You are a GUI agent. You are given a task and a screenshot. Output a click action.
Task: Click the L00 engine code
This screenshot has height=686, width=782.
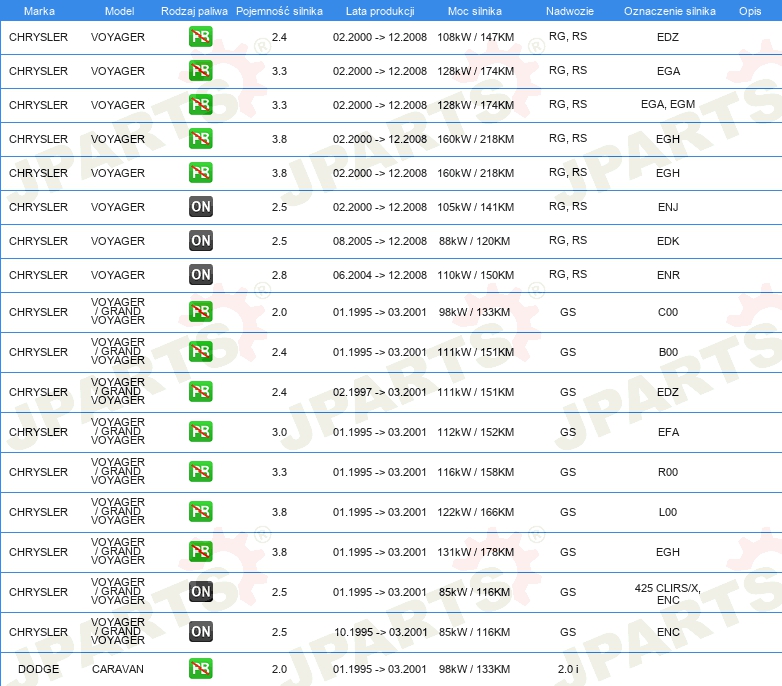[668, 512]
